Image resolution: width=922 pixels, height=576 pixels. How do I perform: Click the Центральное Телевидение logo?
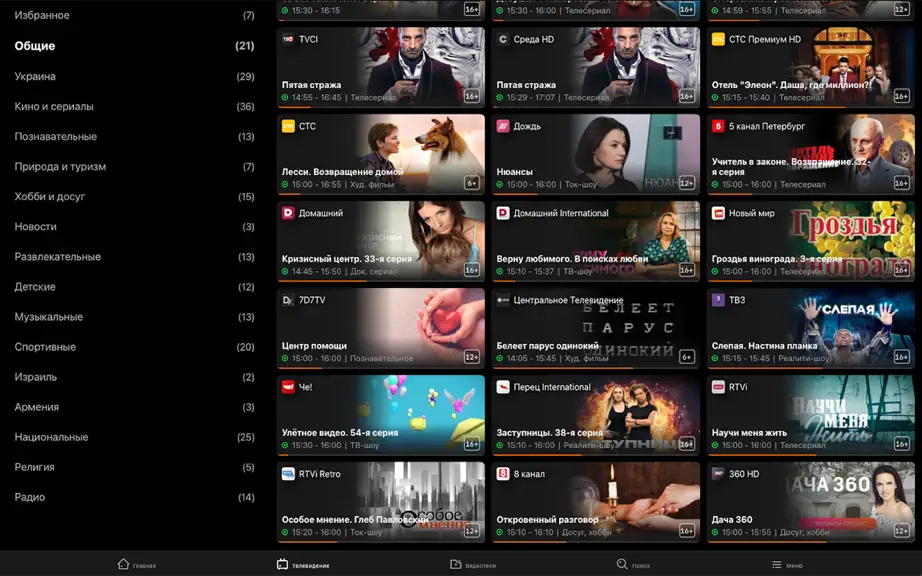[503, 300]
